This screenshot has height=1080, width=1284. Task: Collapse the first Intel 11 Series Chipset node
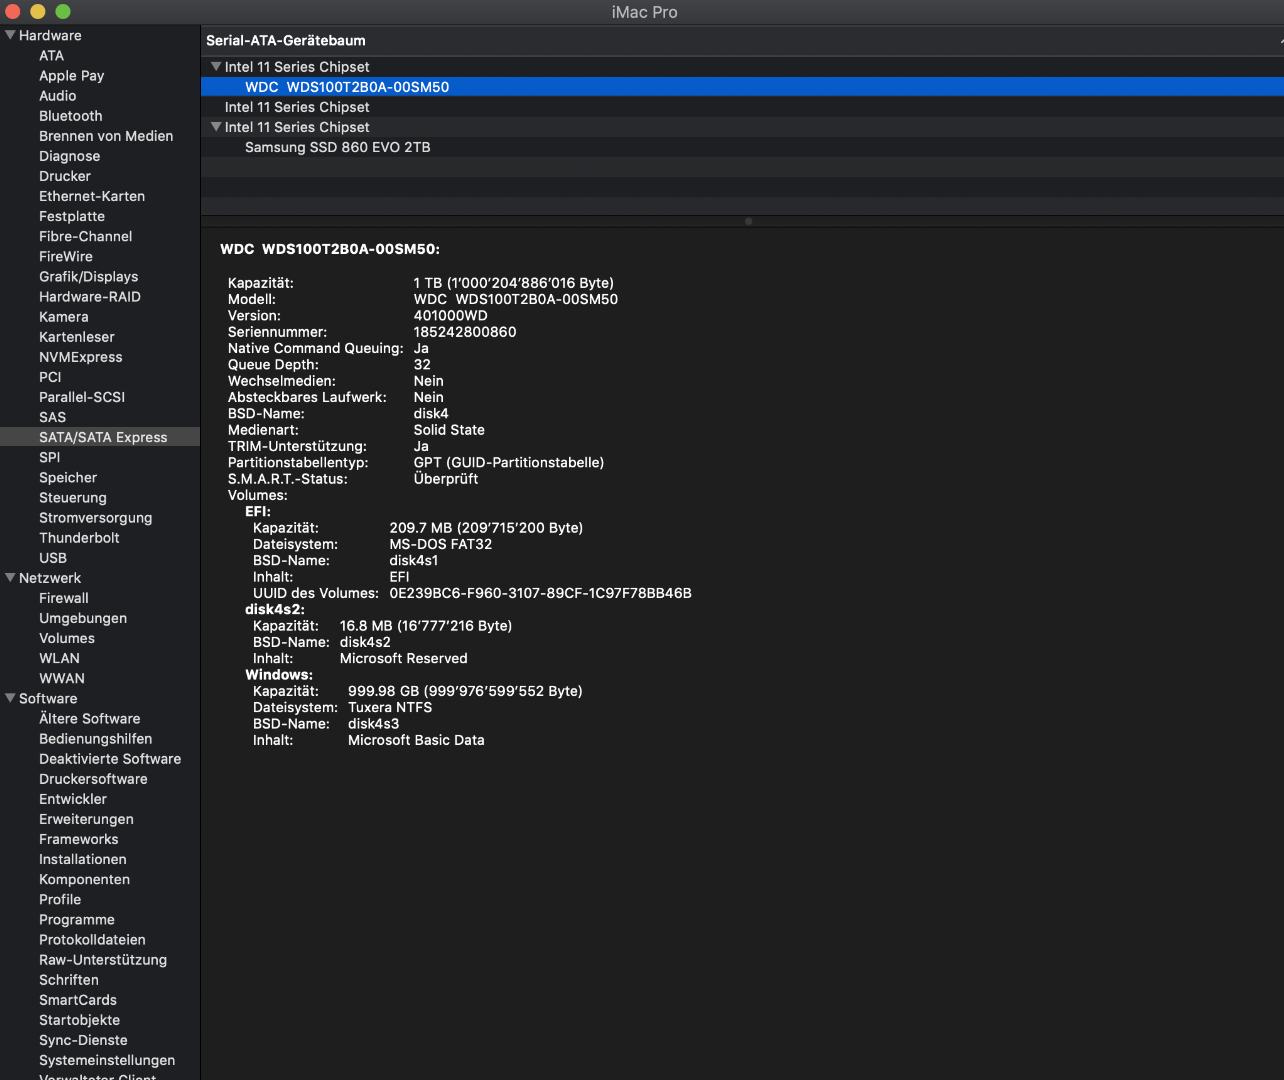[216, 67]
